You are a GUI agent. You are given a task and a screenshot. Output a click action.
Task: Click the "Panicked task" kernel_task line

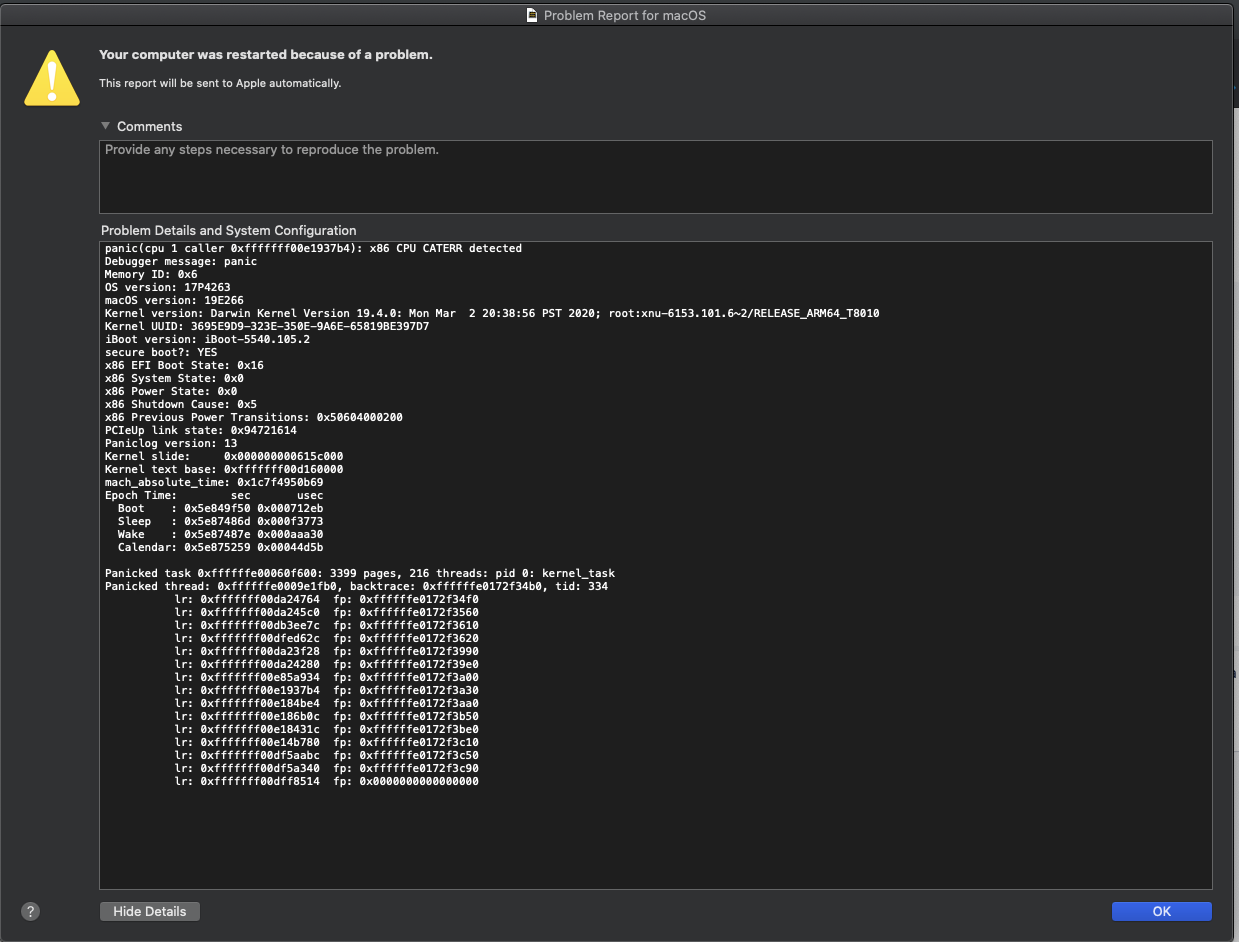pos(360,573)
